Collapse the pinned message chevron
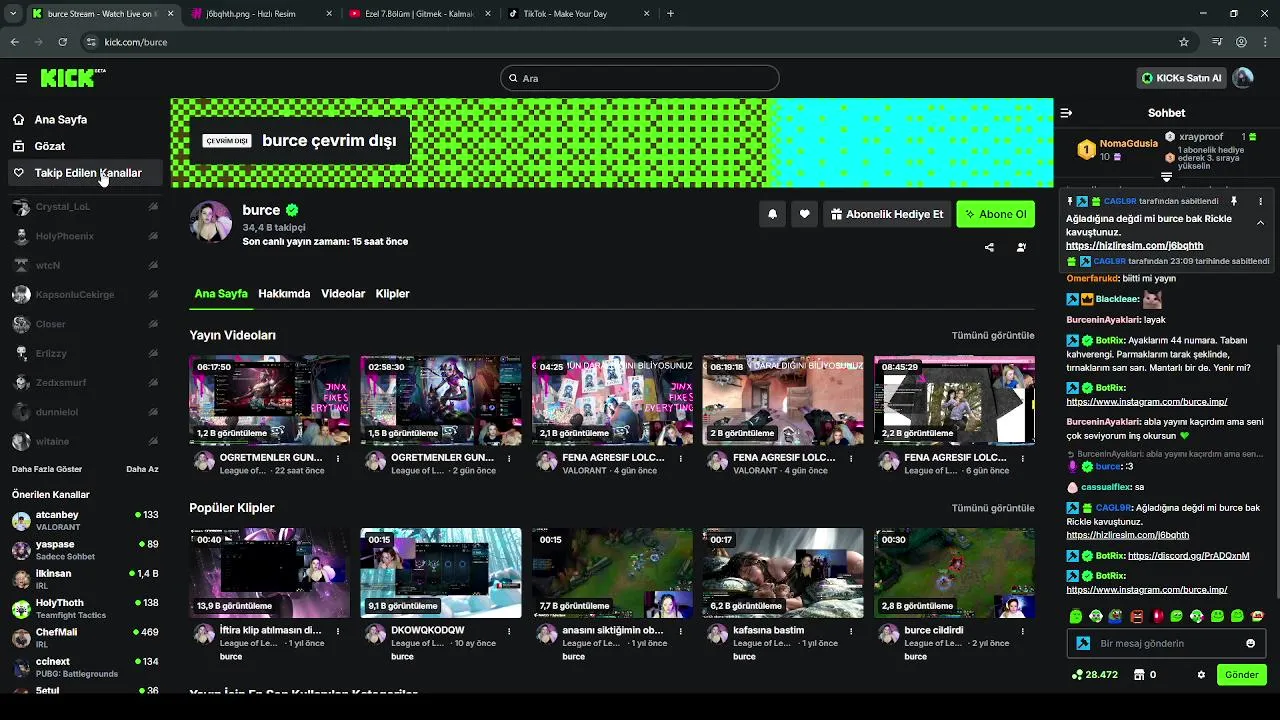1280x720 pixels. coord(1260,223)
